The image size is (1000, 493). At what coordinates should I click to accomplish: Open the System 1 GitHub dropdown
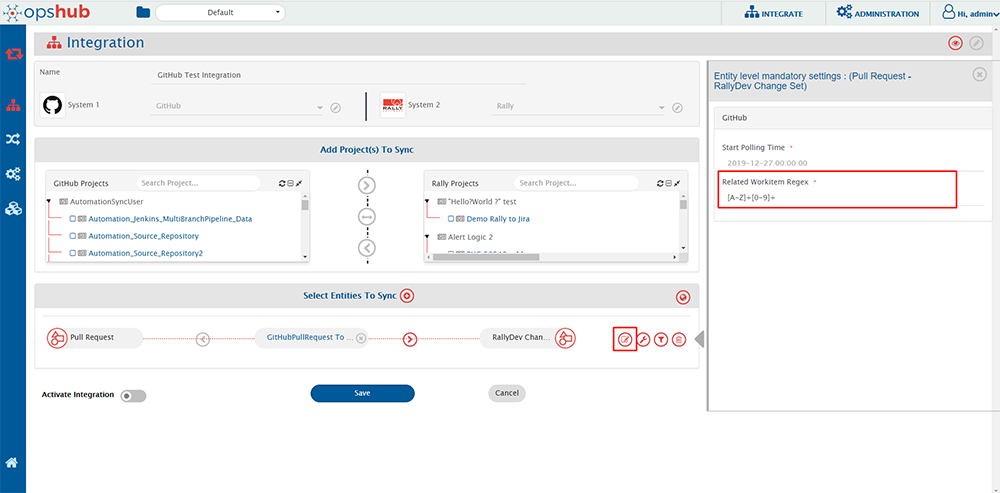click(319, 108)
